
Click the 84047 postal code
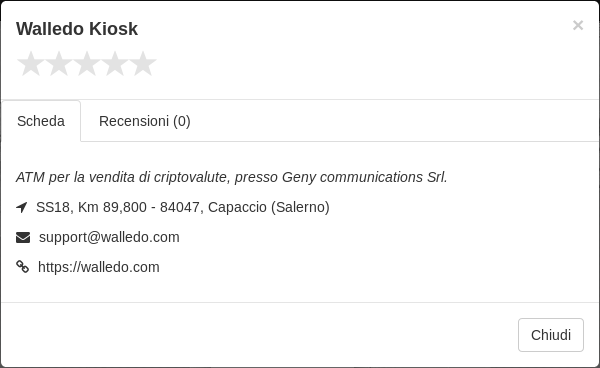click(180, 207)
